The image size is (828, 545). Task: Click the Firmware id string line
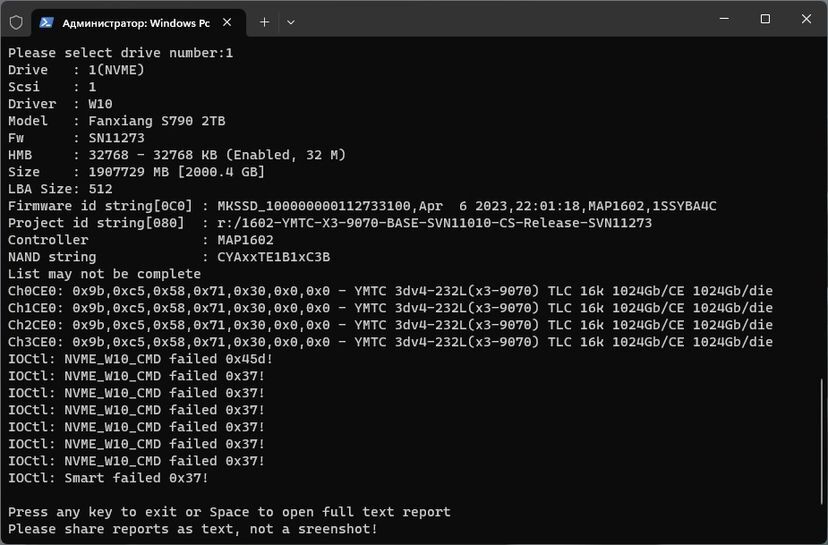(362, 206)
